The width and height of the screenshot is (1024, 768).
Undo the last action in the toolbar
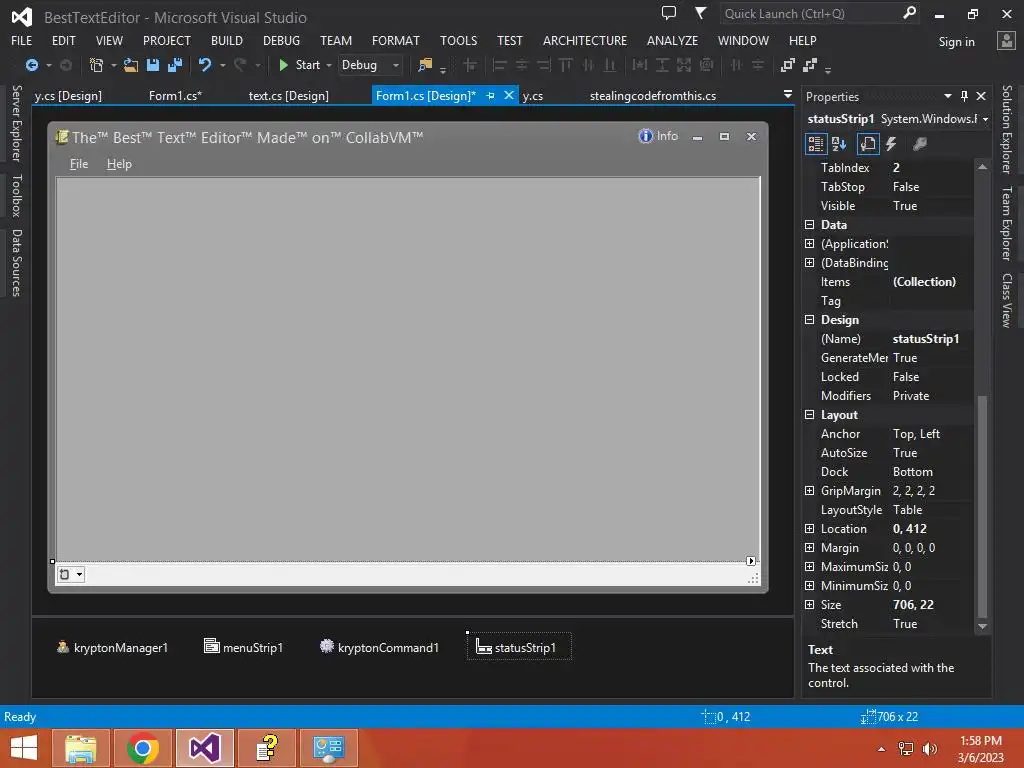coord(205,65)
